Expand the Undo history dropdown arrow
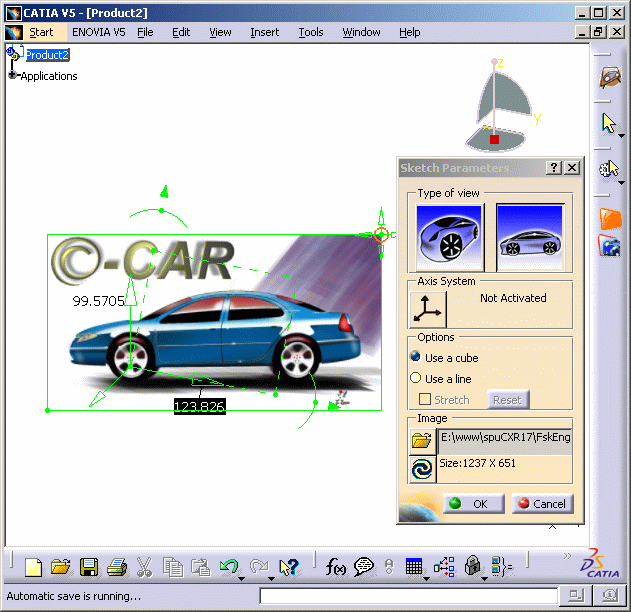The height and width of the screenshot is (612, 631). (x=243, y=577)
